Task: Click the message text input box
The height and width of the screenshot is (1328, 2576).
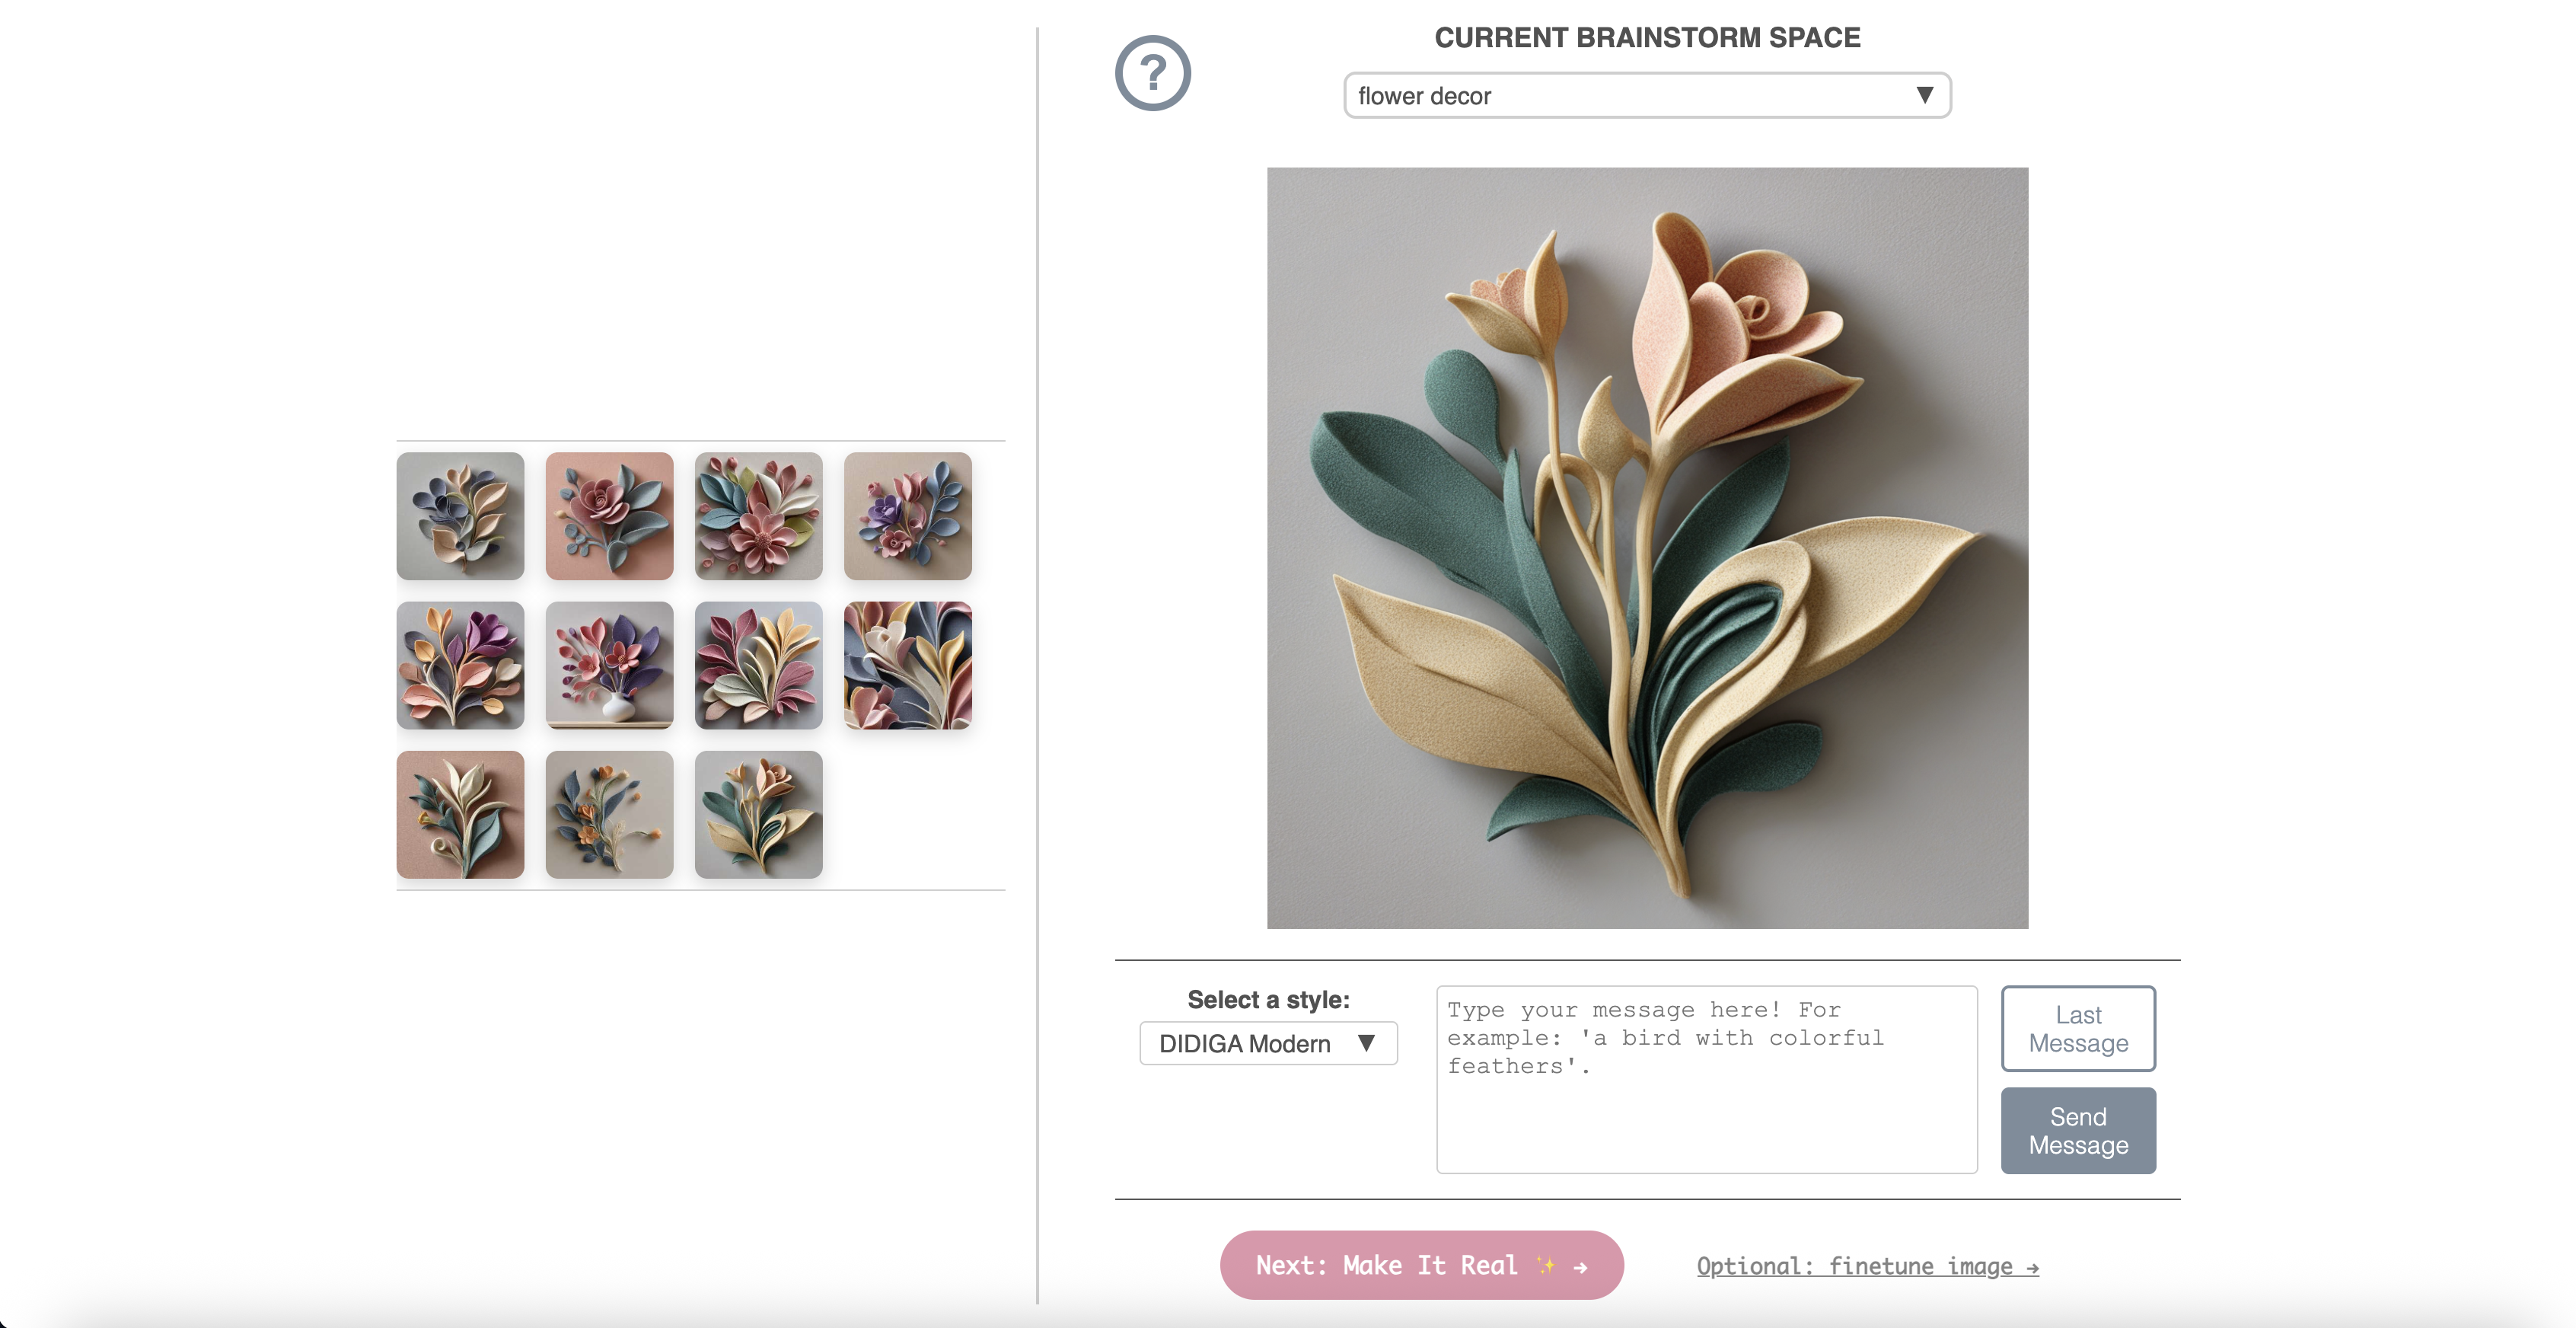Action: click(x=1706, y=1078)
